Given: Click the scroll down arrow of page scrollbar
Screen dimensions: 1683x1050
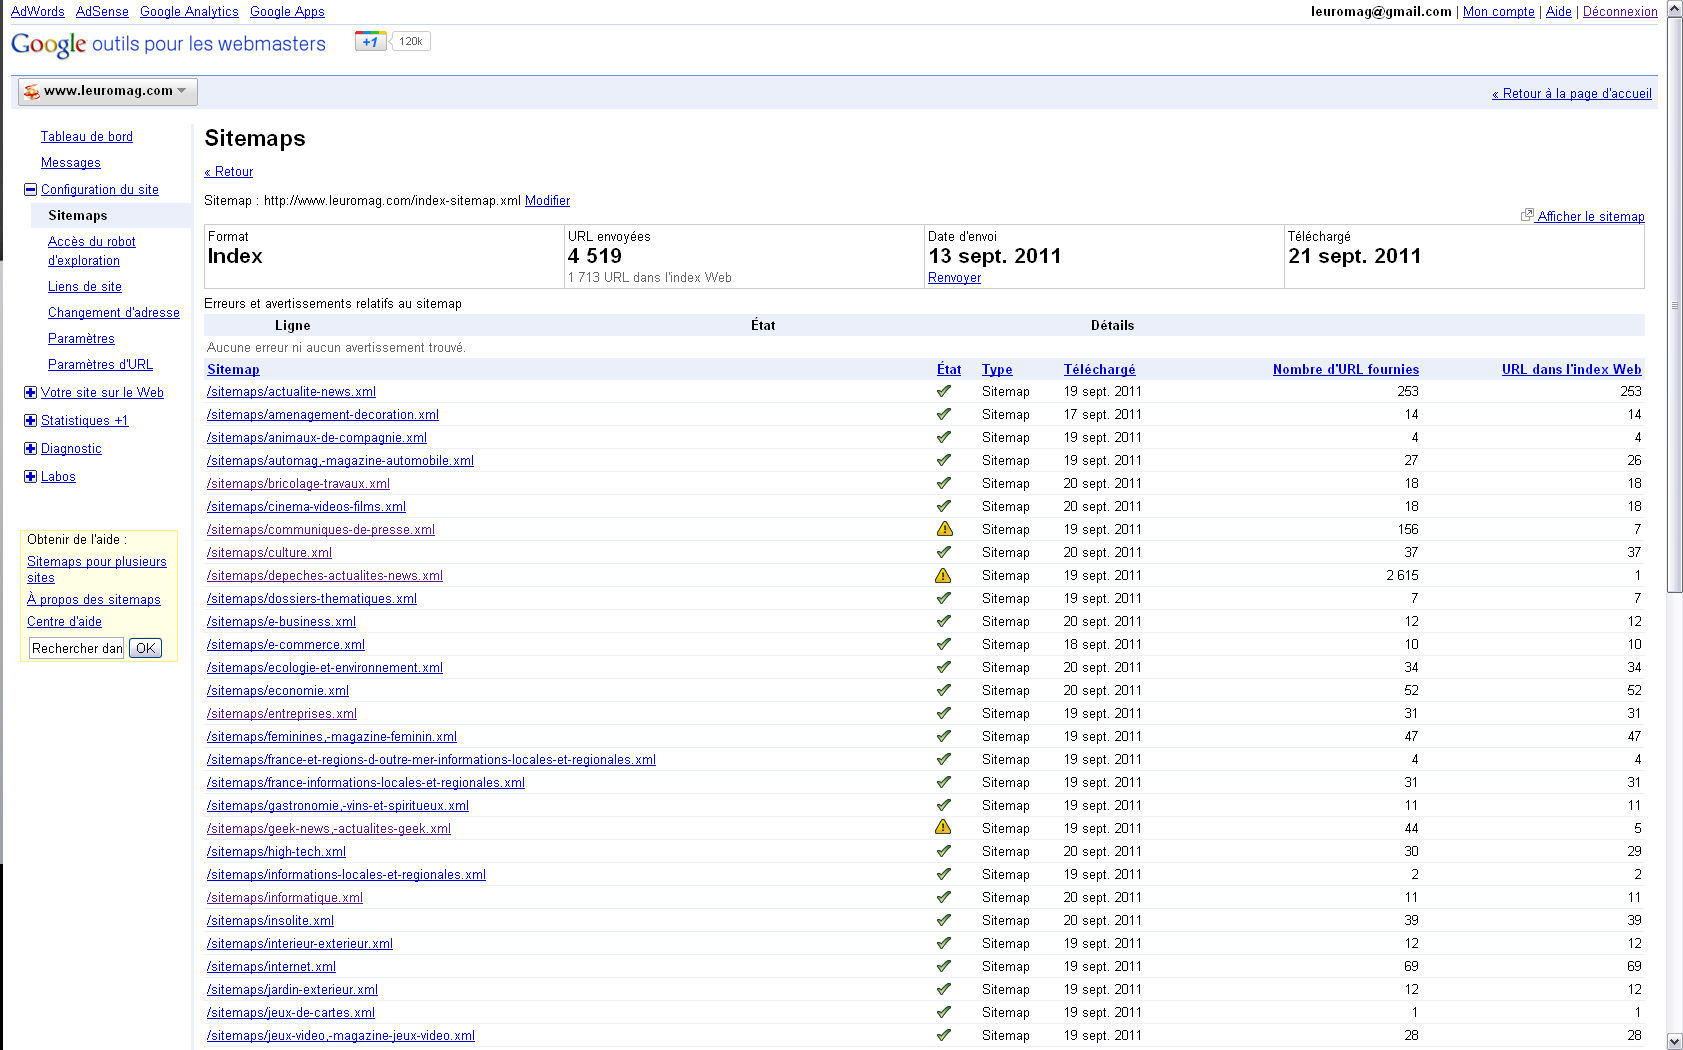Looking at the screenshot, I should [1674, 1041].
